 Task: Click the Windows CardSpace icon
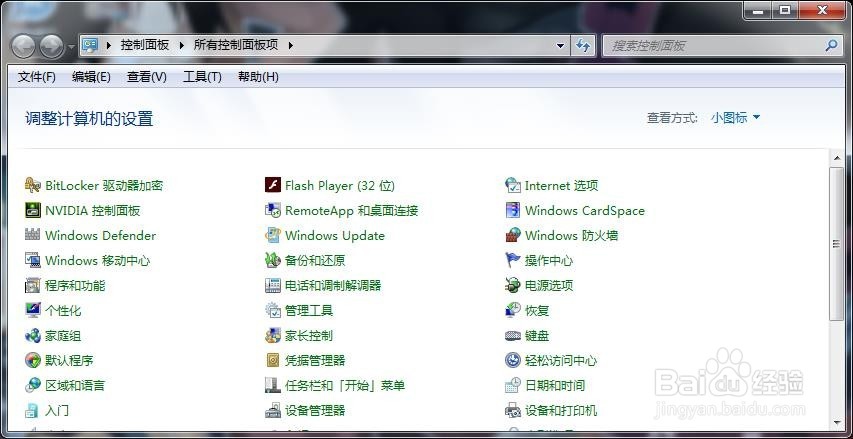pos(513,211)
